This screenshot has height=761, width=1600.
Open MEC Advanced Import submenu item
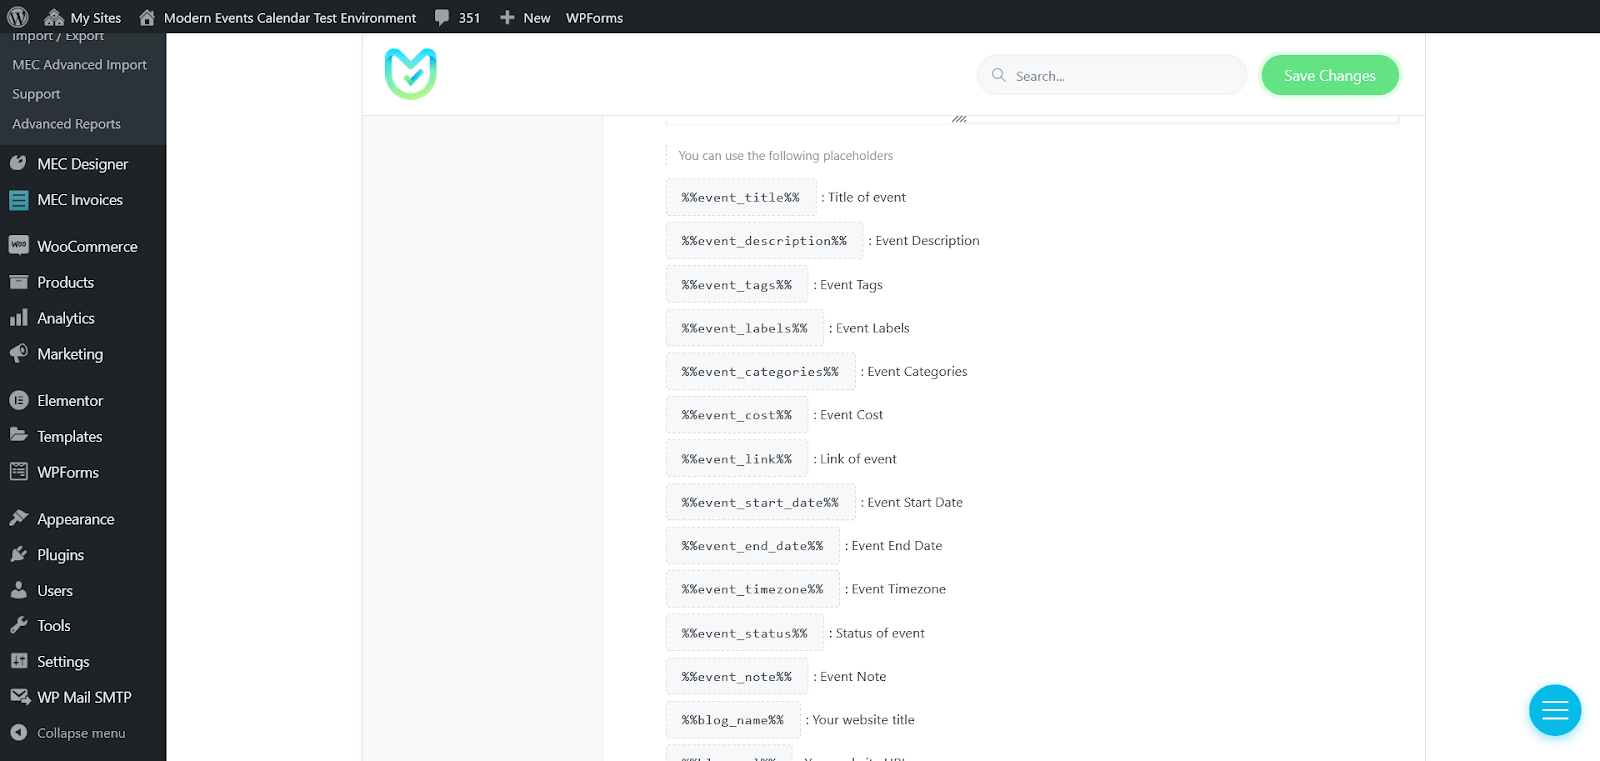[80, 64]
